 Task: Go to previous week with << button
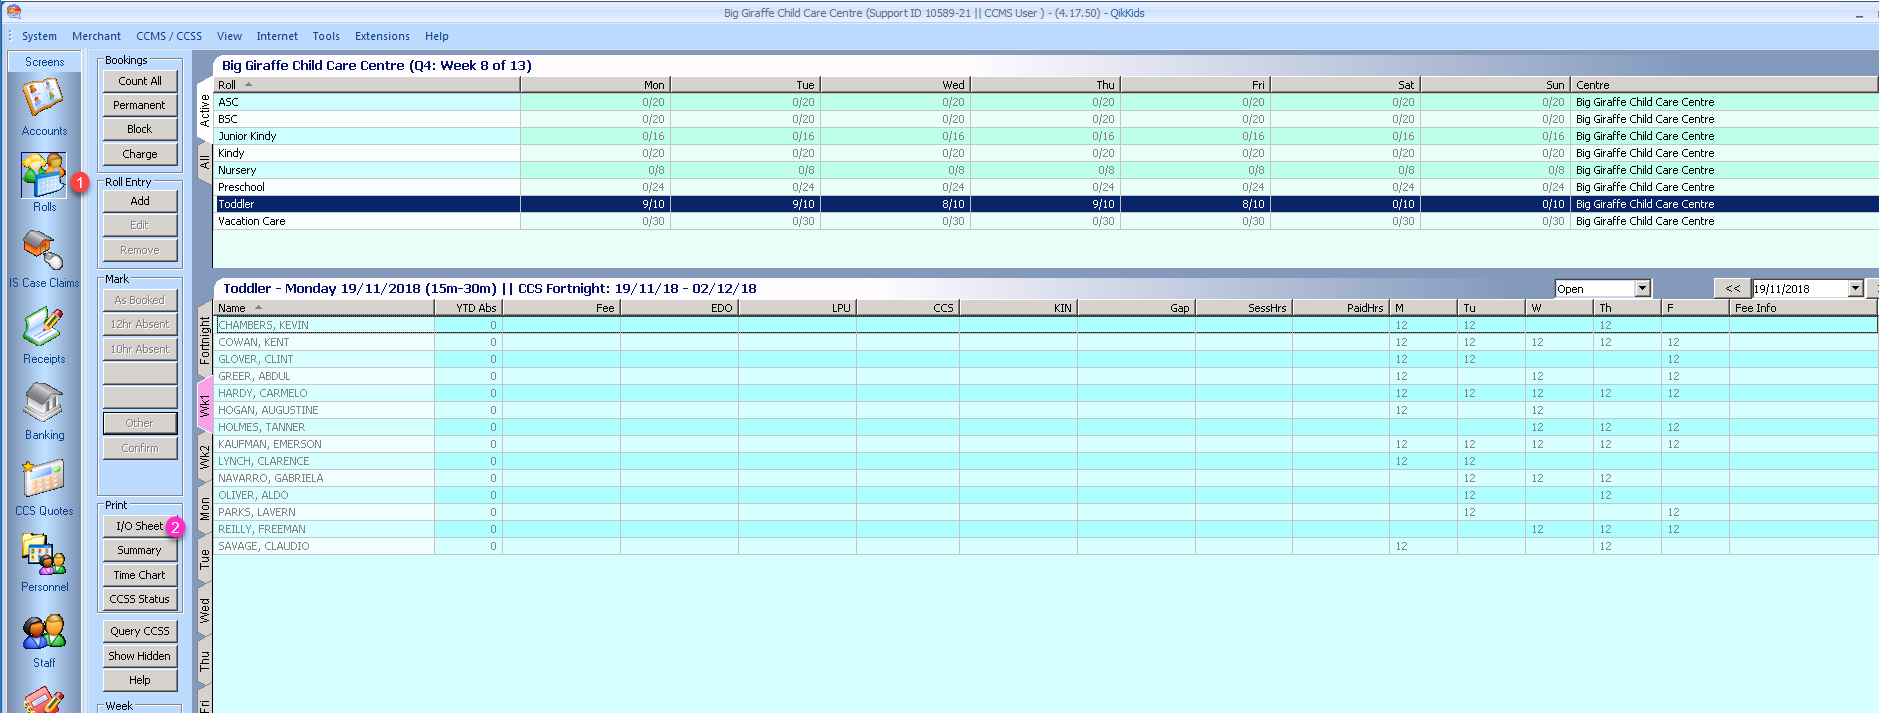pos(1732,289)
